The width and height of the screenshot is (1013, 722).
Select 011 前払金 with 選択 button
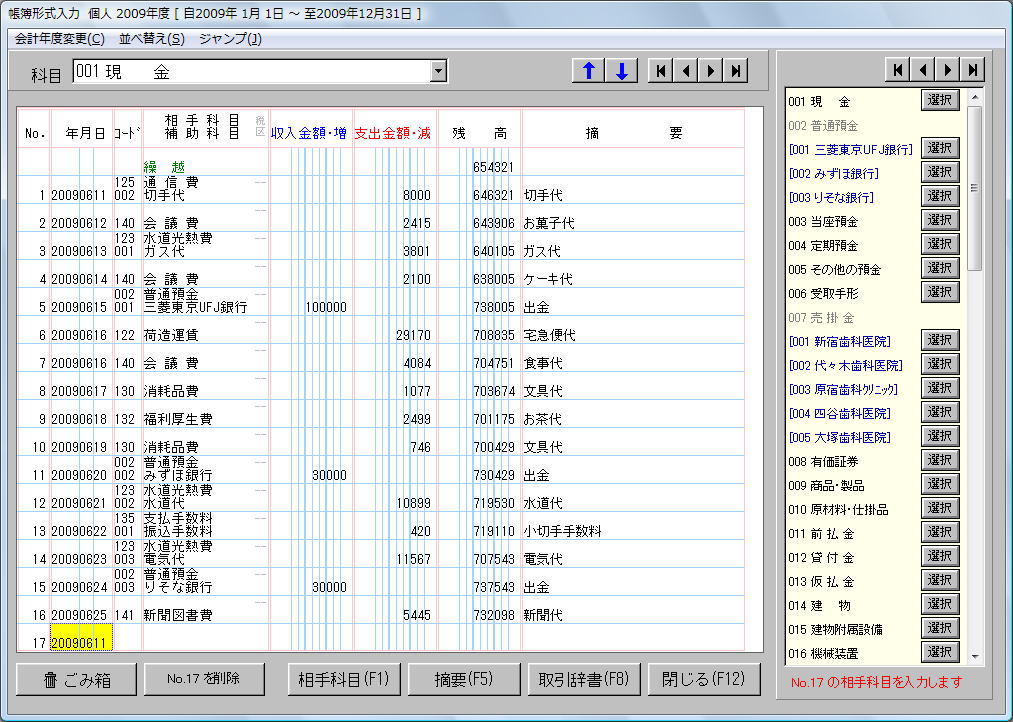940,532
